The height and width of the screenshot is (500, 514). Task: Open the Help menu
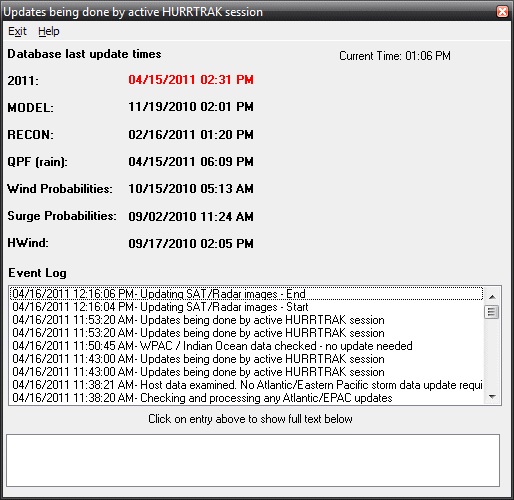click(x=49, y=31)
